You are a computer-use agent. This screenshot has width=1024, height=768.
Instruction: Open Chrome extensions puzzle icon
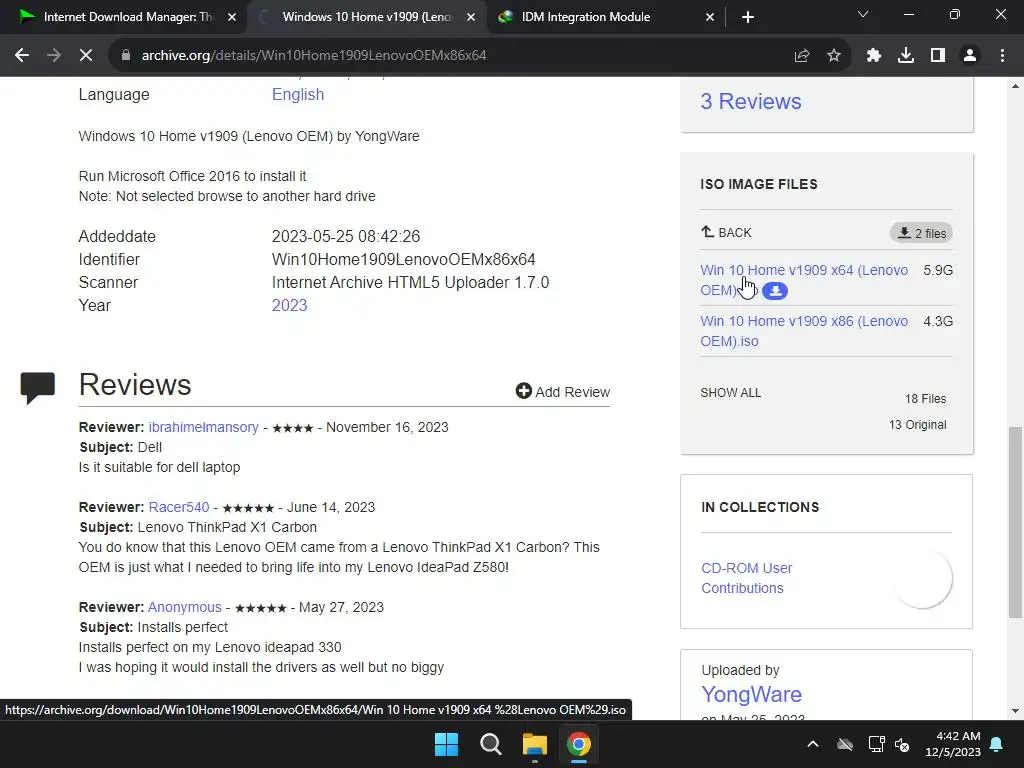(874, 56)
